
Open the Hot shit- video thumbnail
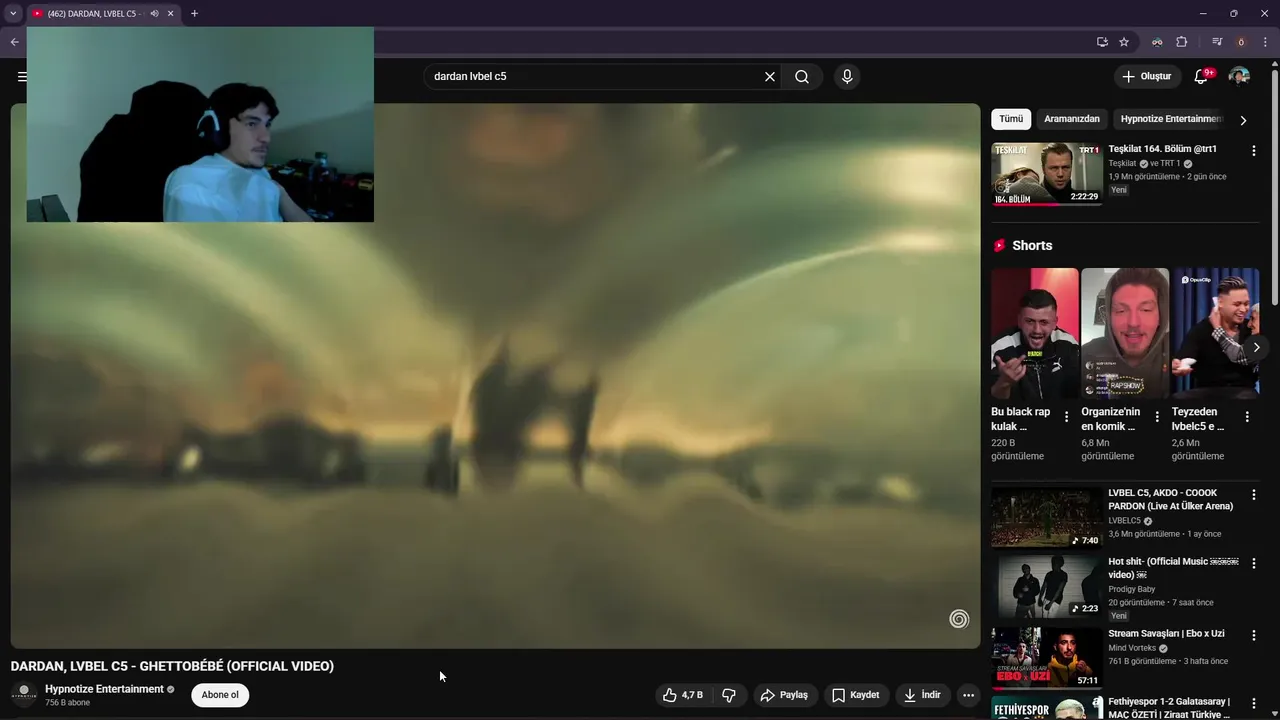pos(1047,587)
